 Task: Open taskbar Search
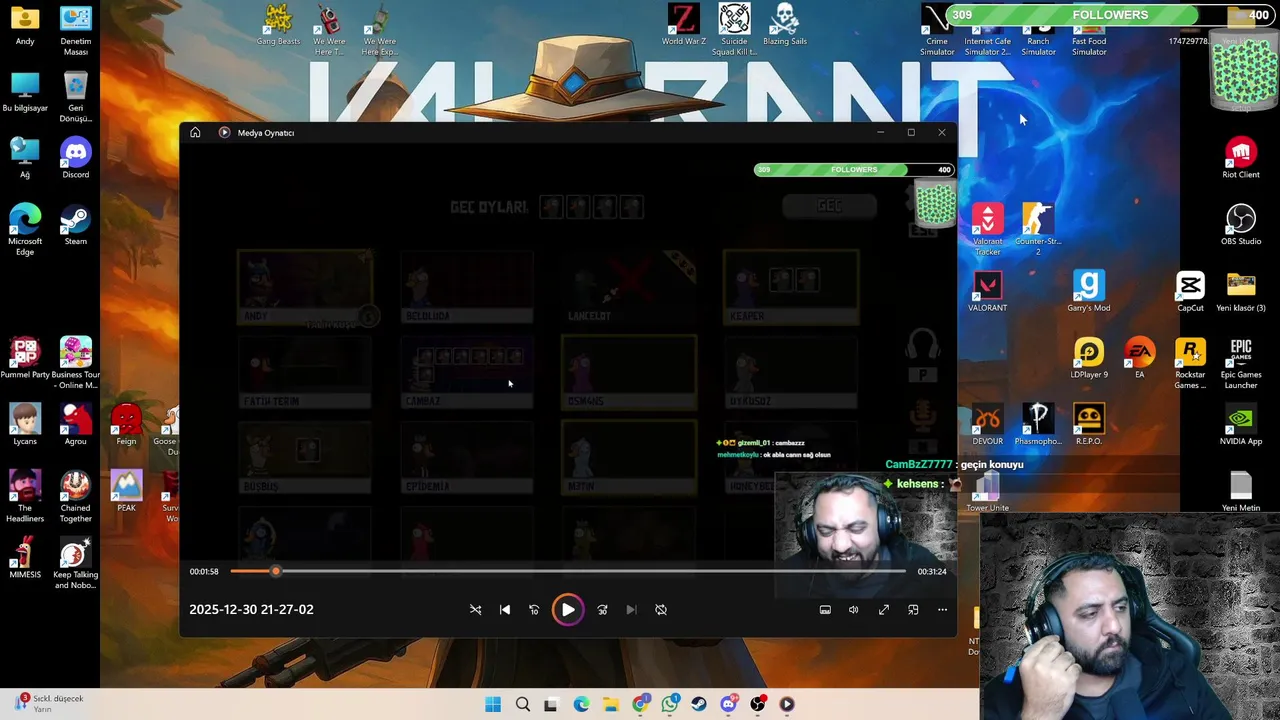coord(522,705)
